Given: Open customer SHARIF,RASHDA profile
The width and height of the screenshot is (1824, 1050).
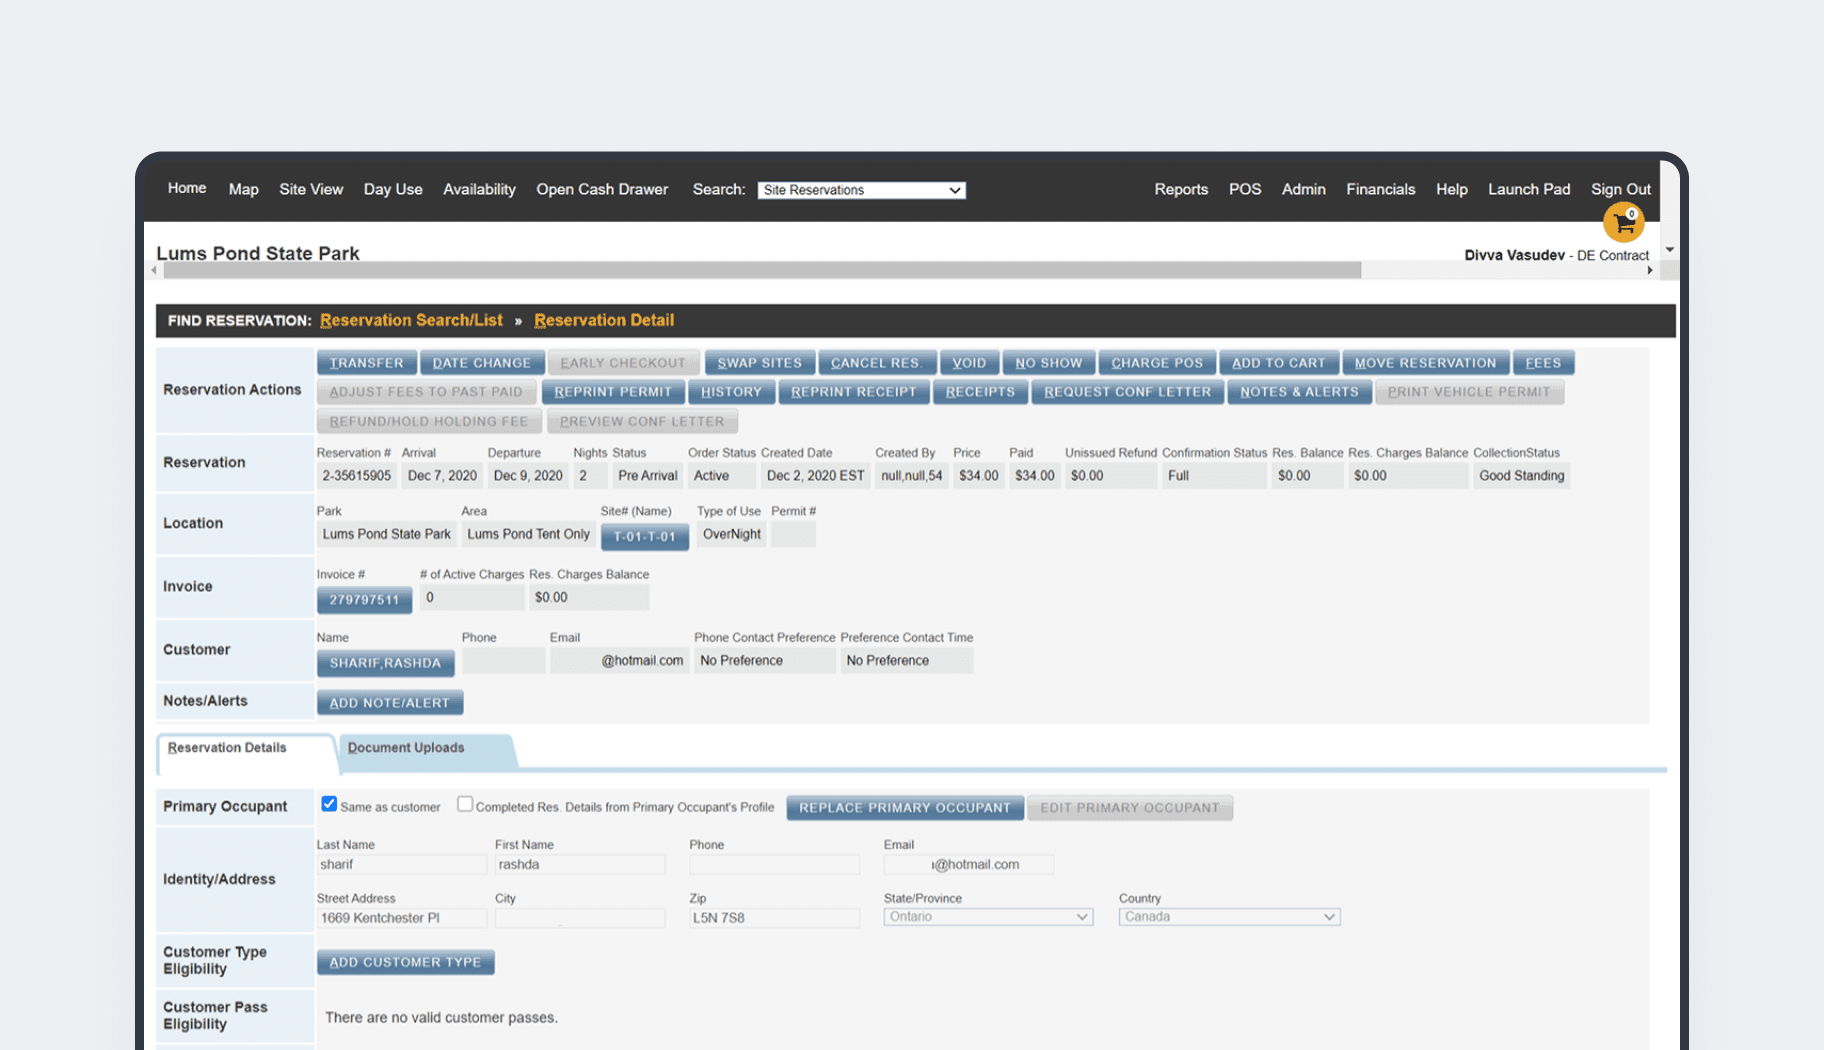Looking at the screenshot, I should (385, 663).
